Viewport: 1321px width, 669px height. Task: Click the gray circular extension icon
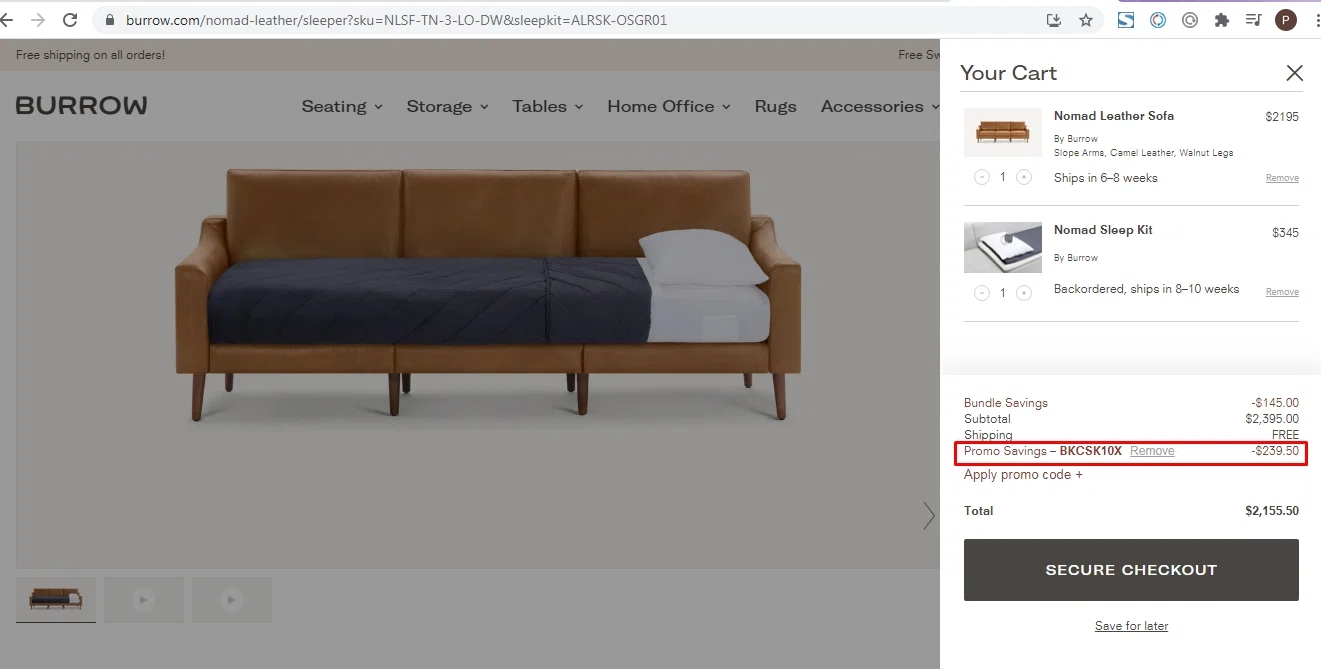pos(1190,20)
